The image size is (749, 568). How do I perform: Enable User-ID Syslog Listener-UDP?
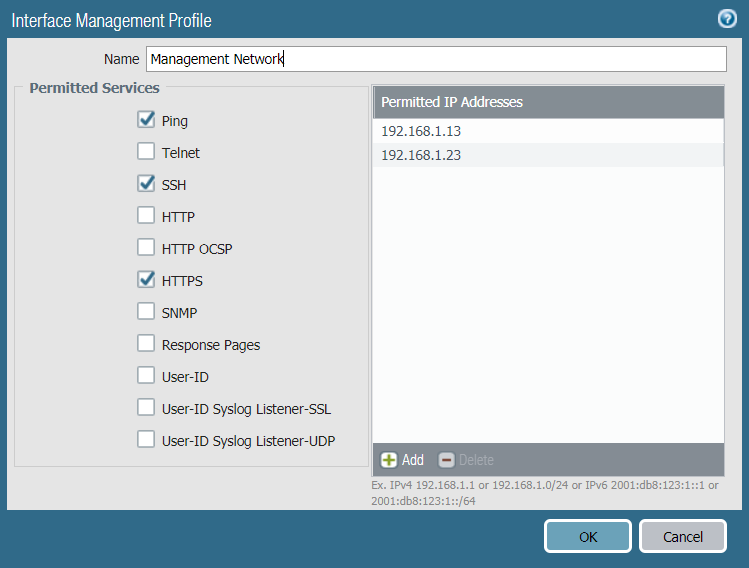[146, 441]
